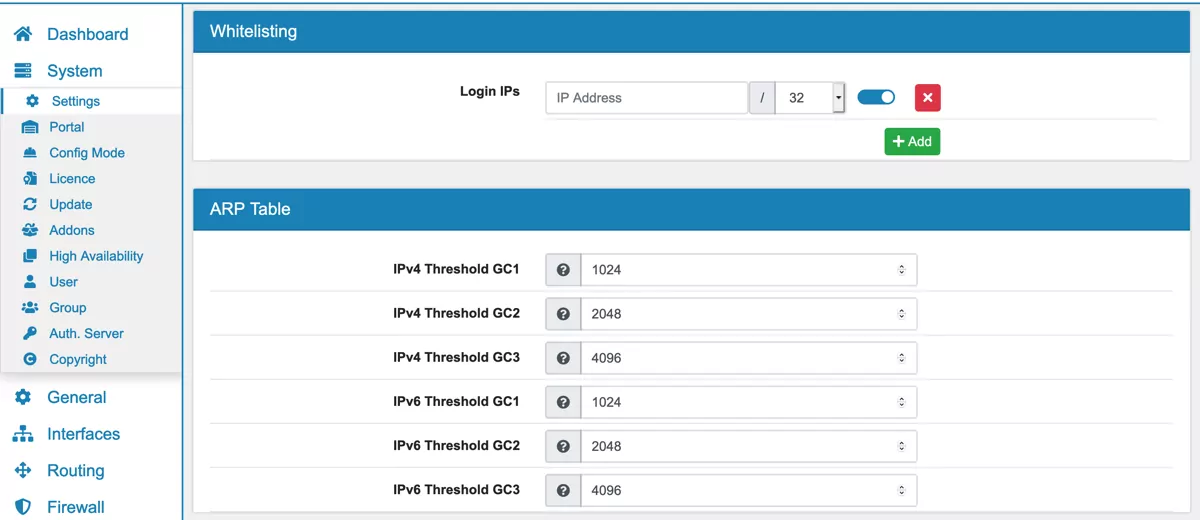
Task: Open the Config Mode page
Action: click(x=87, y=153)
